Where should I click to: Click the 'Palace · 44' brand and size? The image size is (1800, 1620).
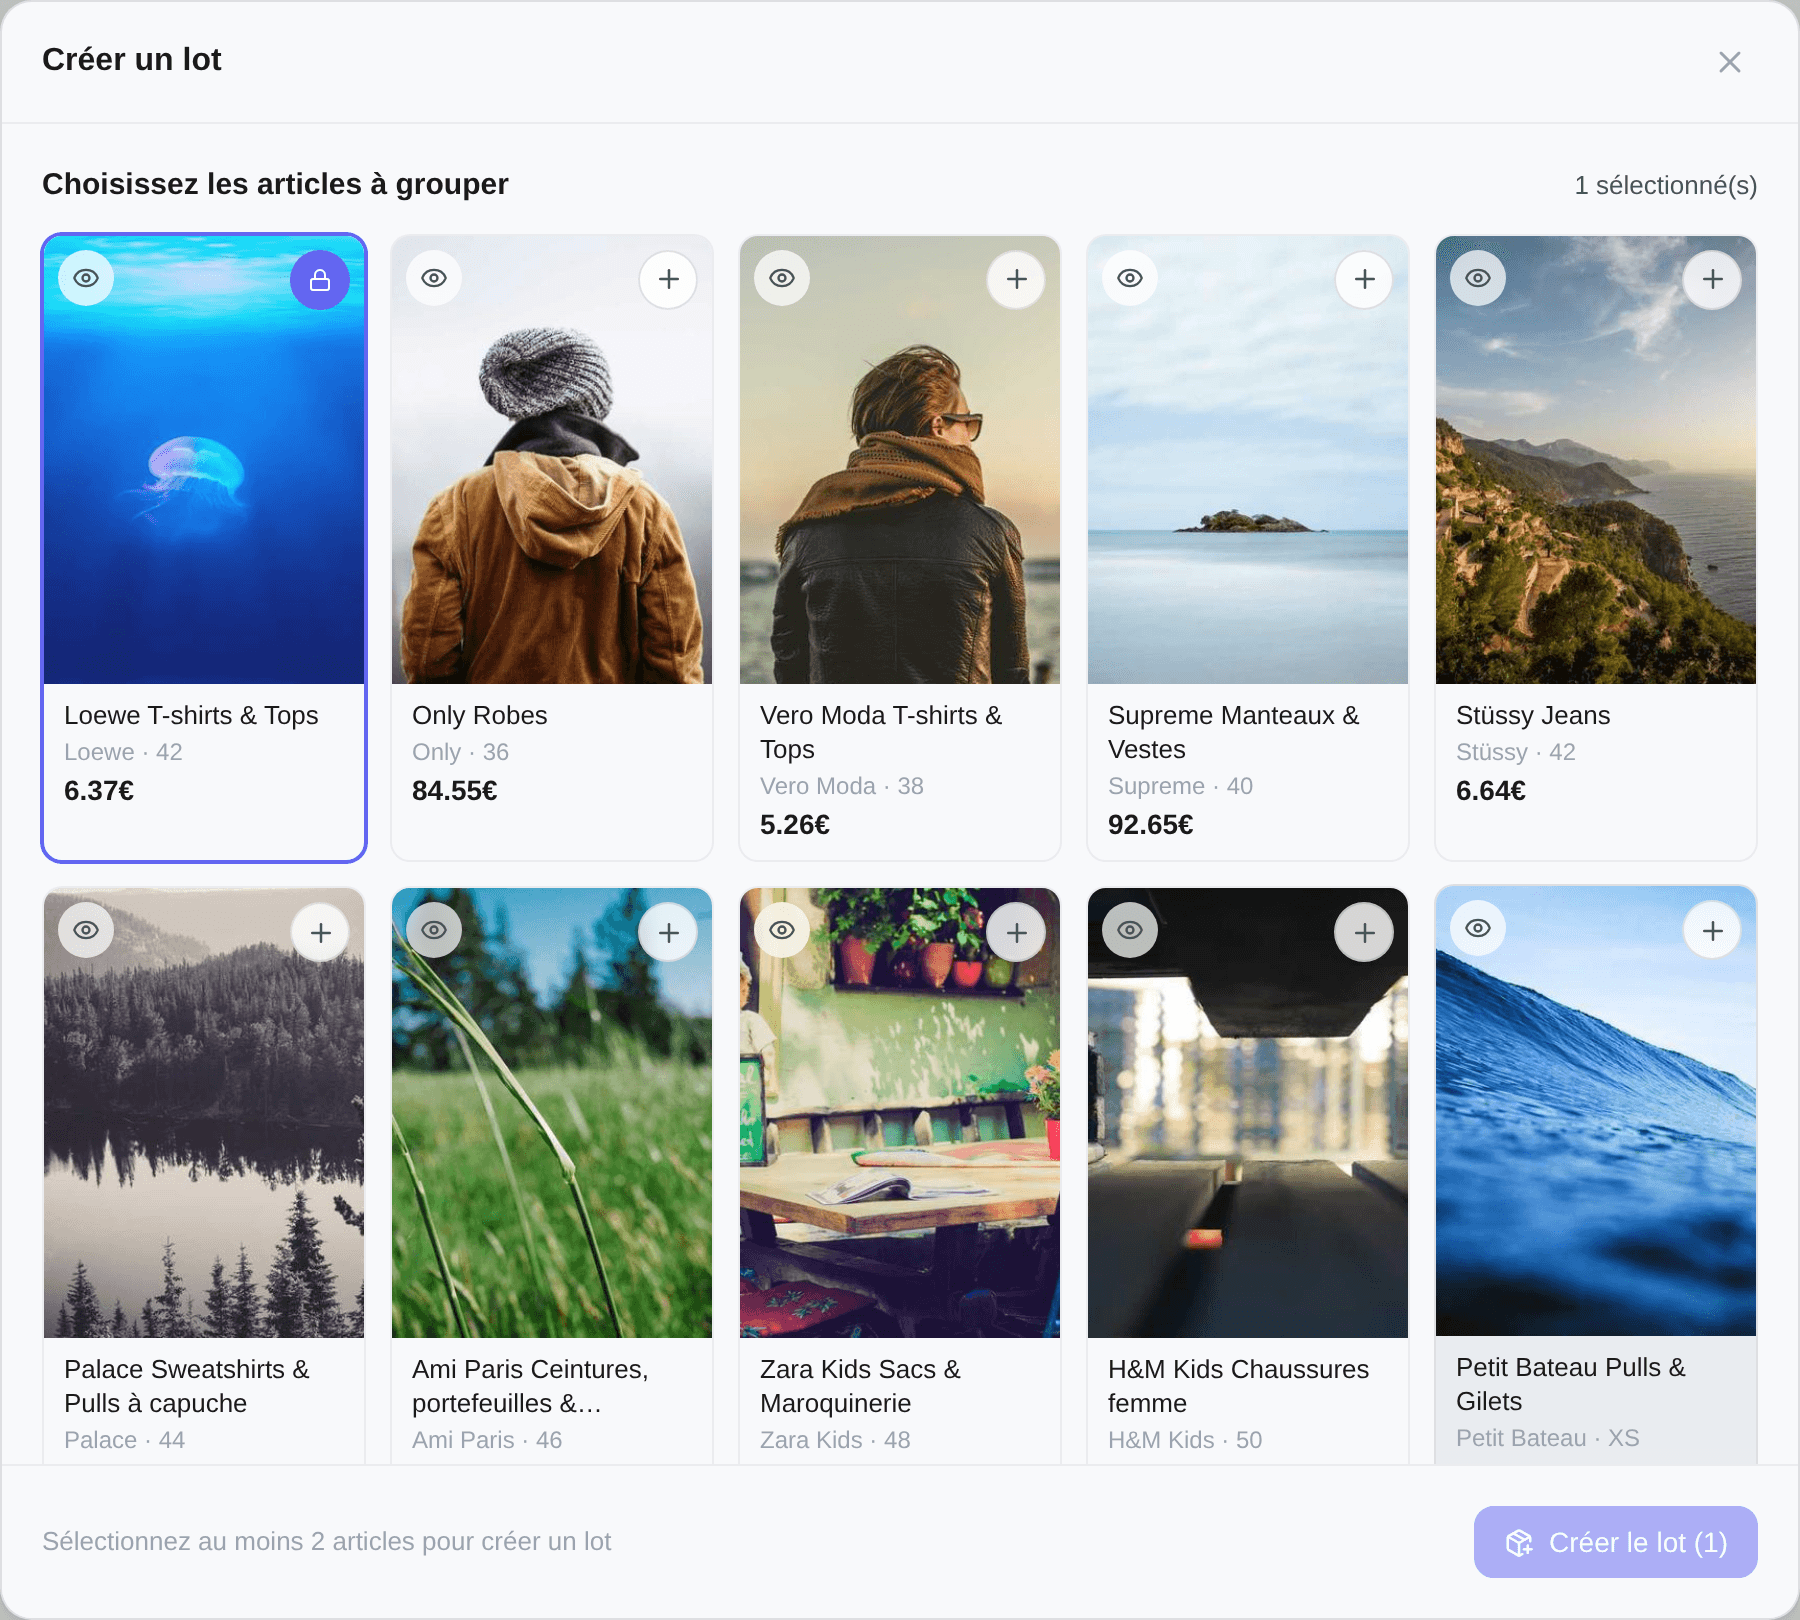tap(124, 1440)
